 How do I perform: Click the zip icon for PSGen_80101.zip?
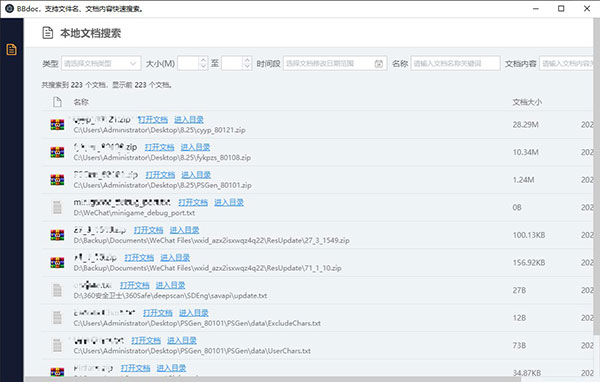point(57,180)
